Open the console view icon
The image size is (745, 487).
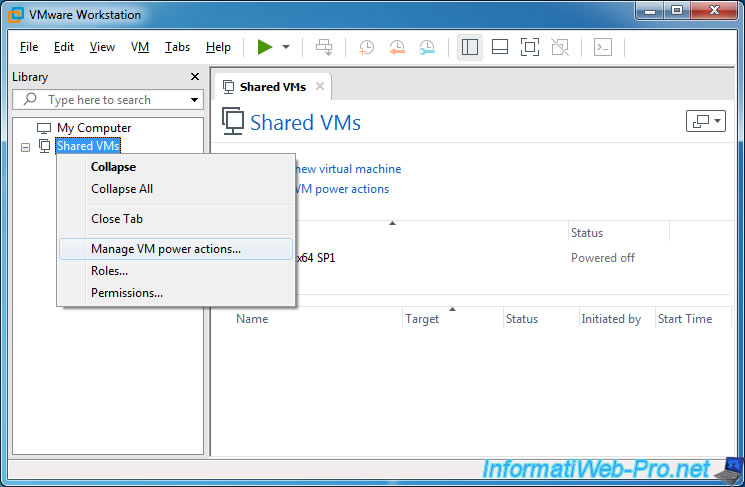click(603, 47)
